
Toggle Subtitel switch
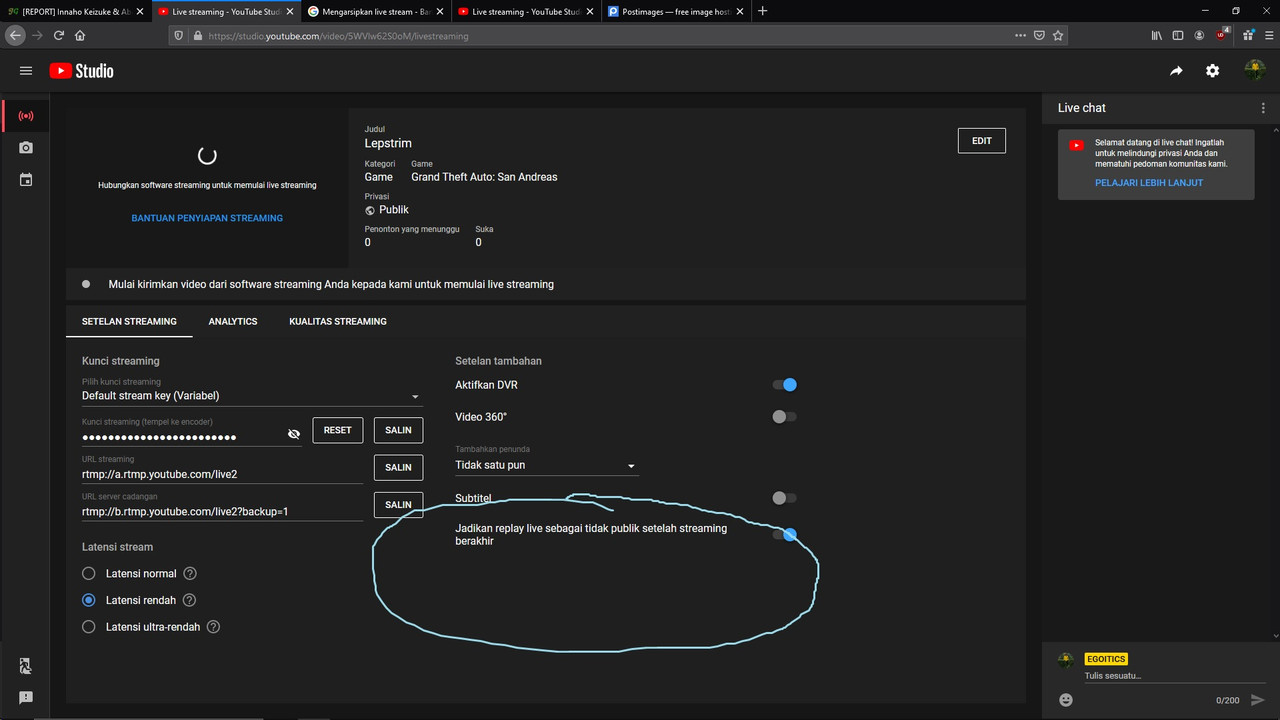(x=784, y=498)
